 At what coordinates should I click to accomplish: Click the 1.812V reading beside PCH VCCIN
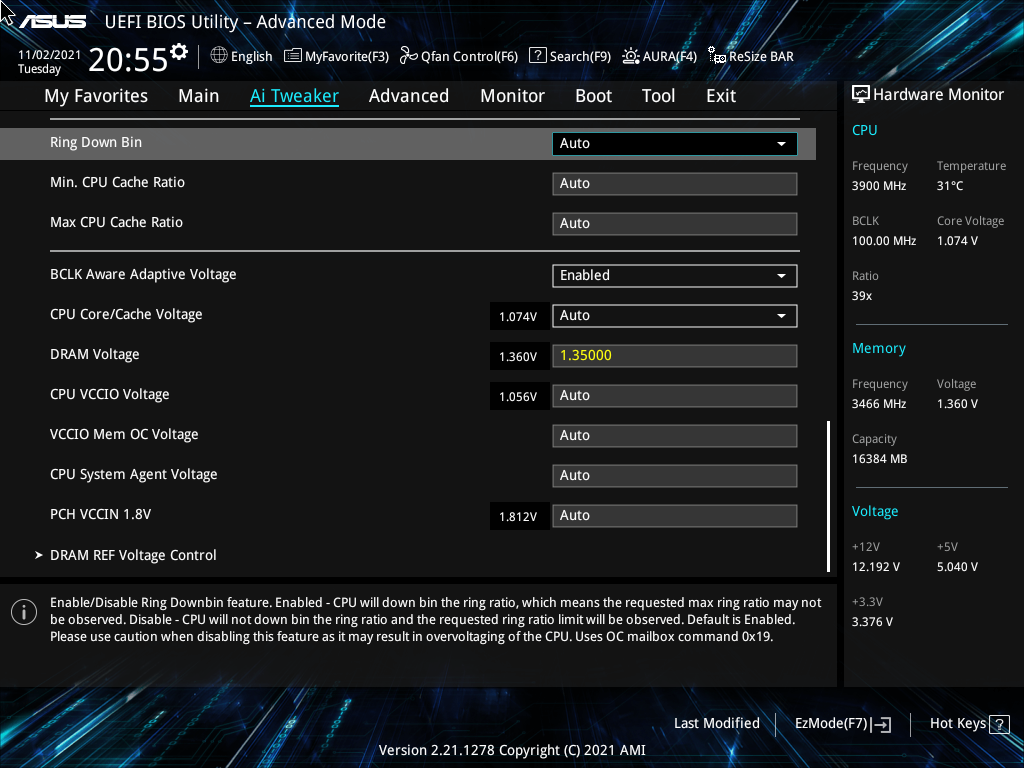[x=518, y=517]
